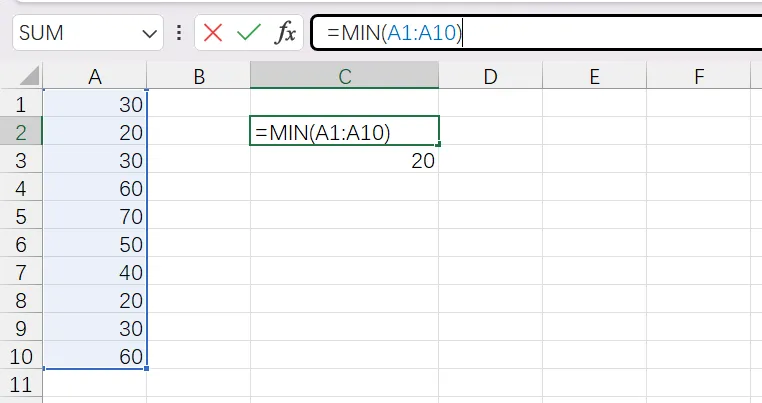The image size is (762, 403).
Task: Click cell A7 containing 40
Action: pyautogui.click(x=95, y=272)
